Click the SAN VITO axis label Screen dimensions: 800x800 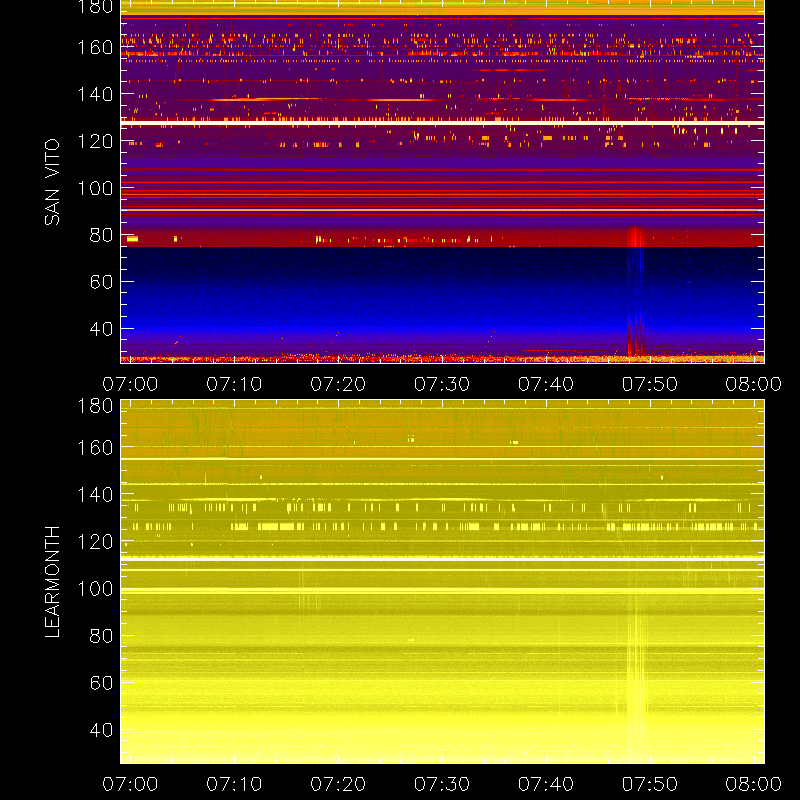point(52,182)
